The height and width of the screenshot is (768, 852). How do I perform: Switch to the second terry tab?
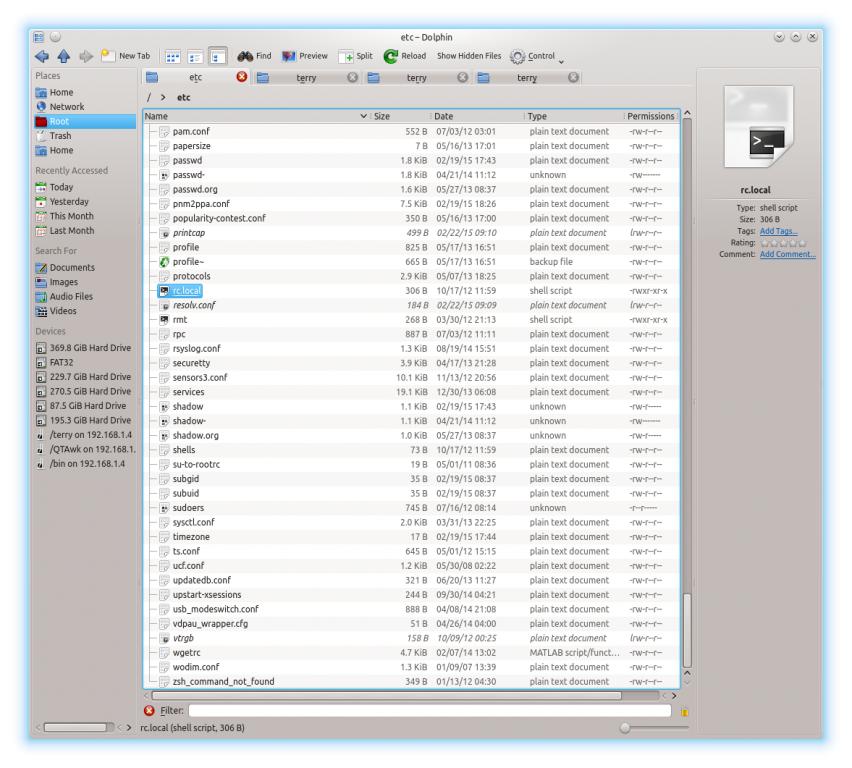tap(417, 76)
